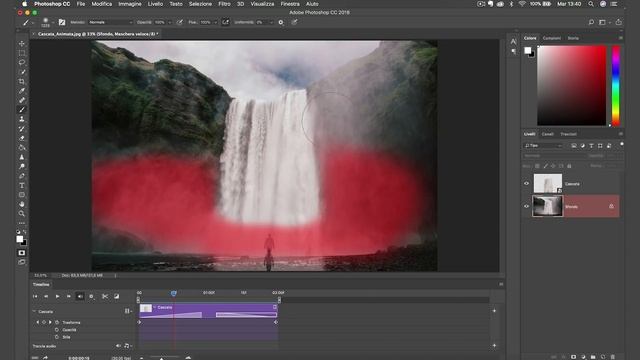Mute the audio track
This screenshot has height=360, width=640.
point(118,346)
